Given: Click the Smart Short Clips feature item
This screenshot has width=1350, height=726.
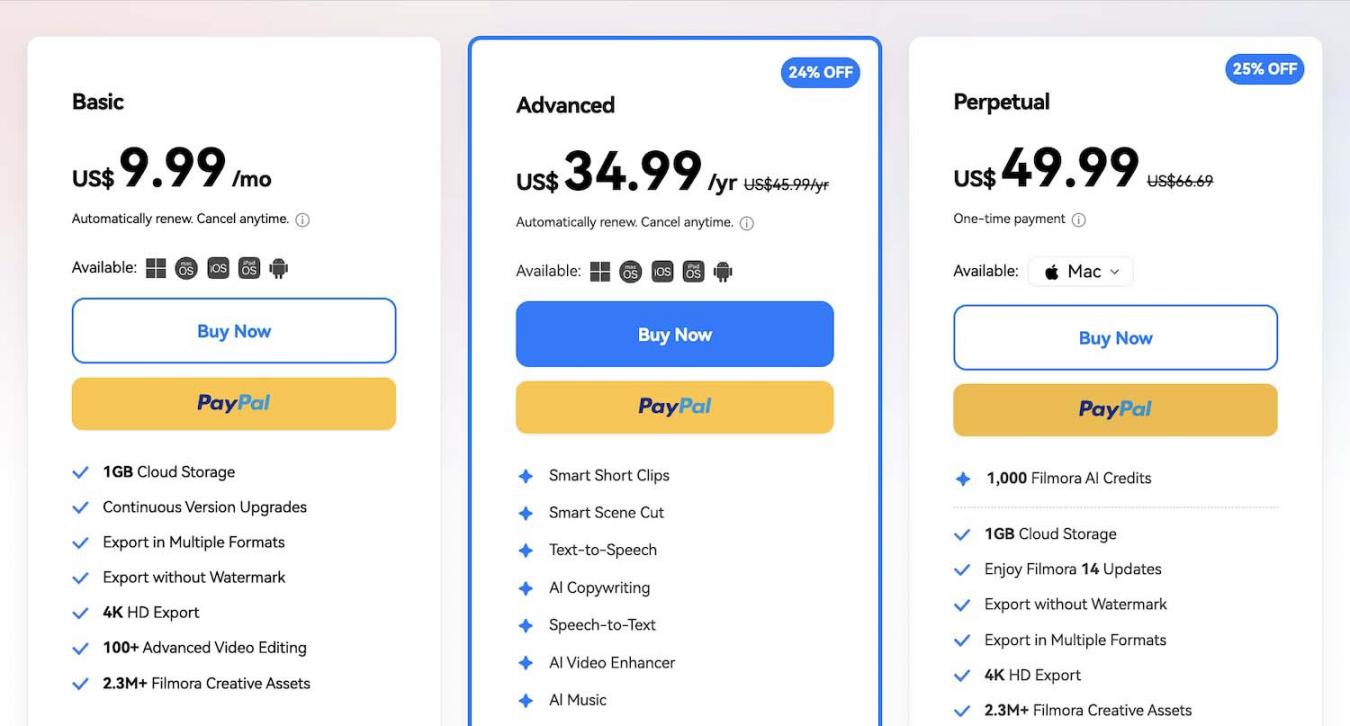Looking at the screenshot, I should [608, 476].
